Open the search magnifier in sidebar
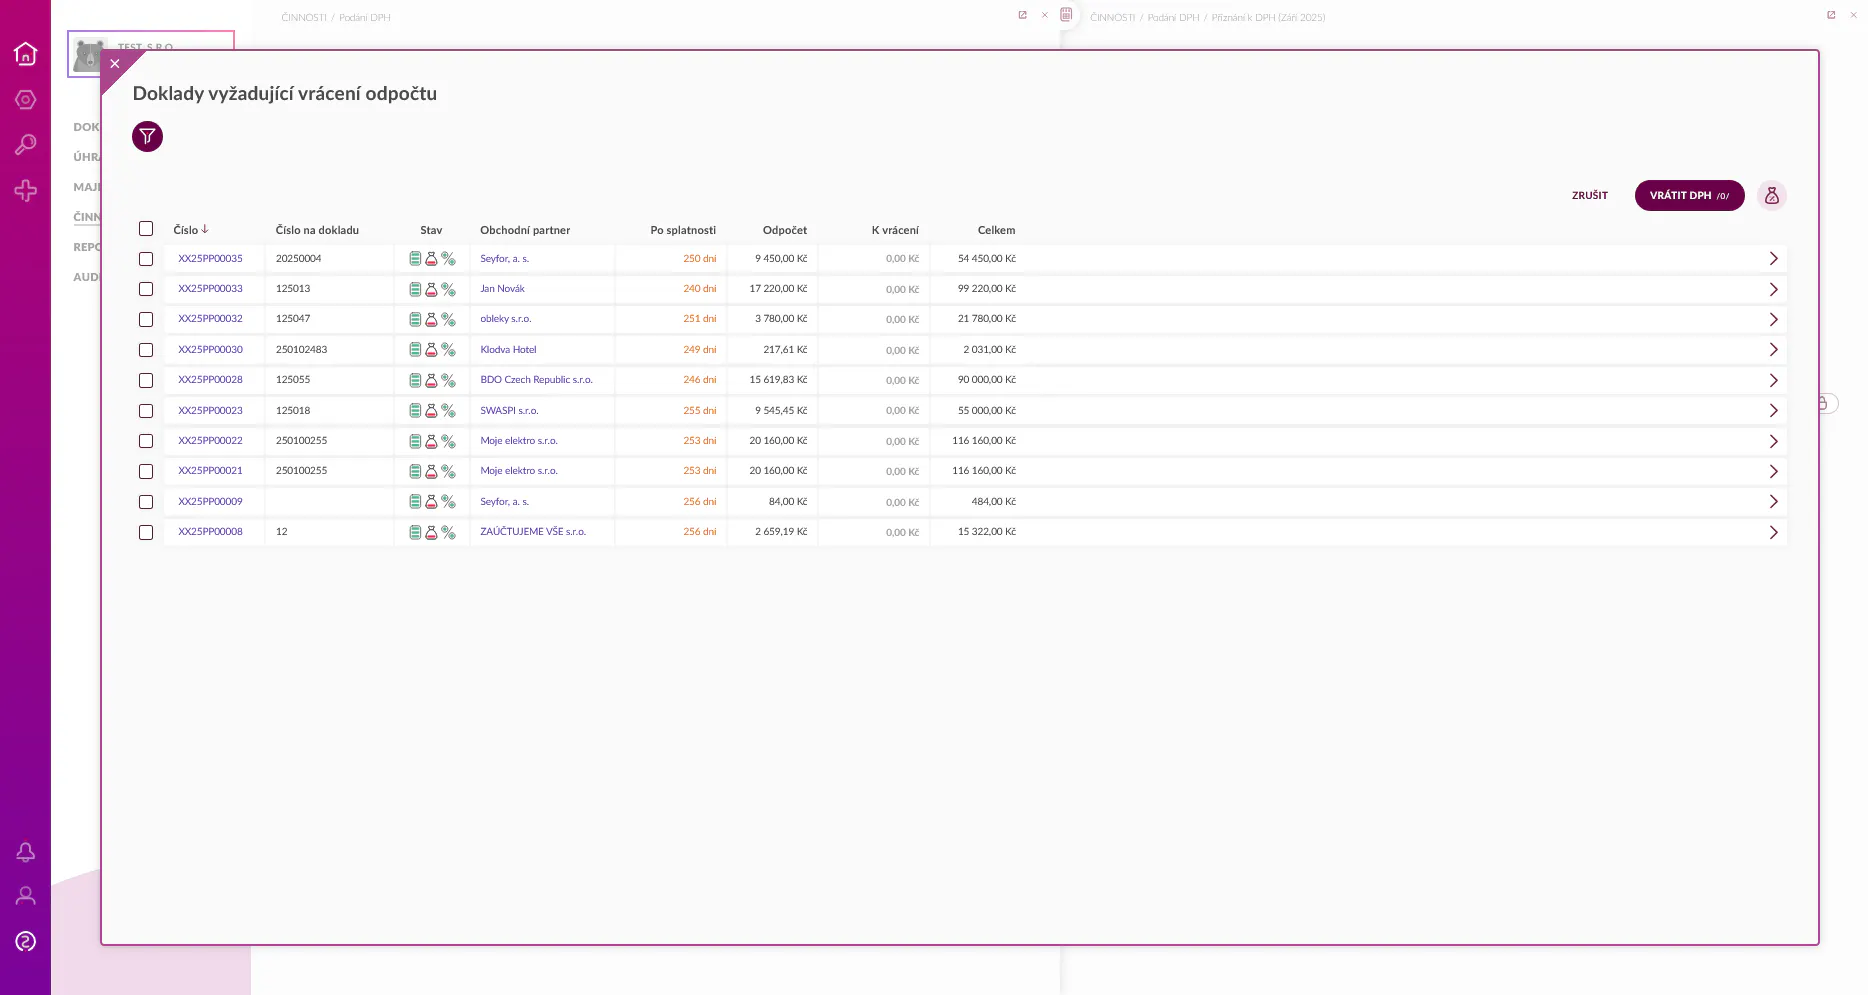Image resolution: width=1868 pixels, height=995 pixels. click(26, 145)
